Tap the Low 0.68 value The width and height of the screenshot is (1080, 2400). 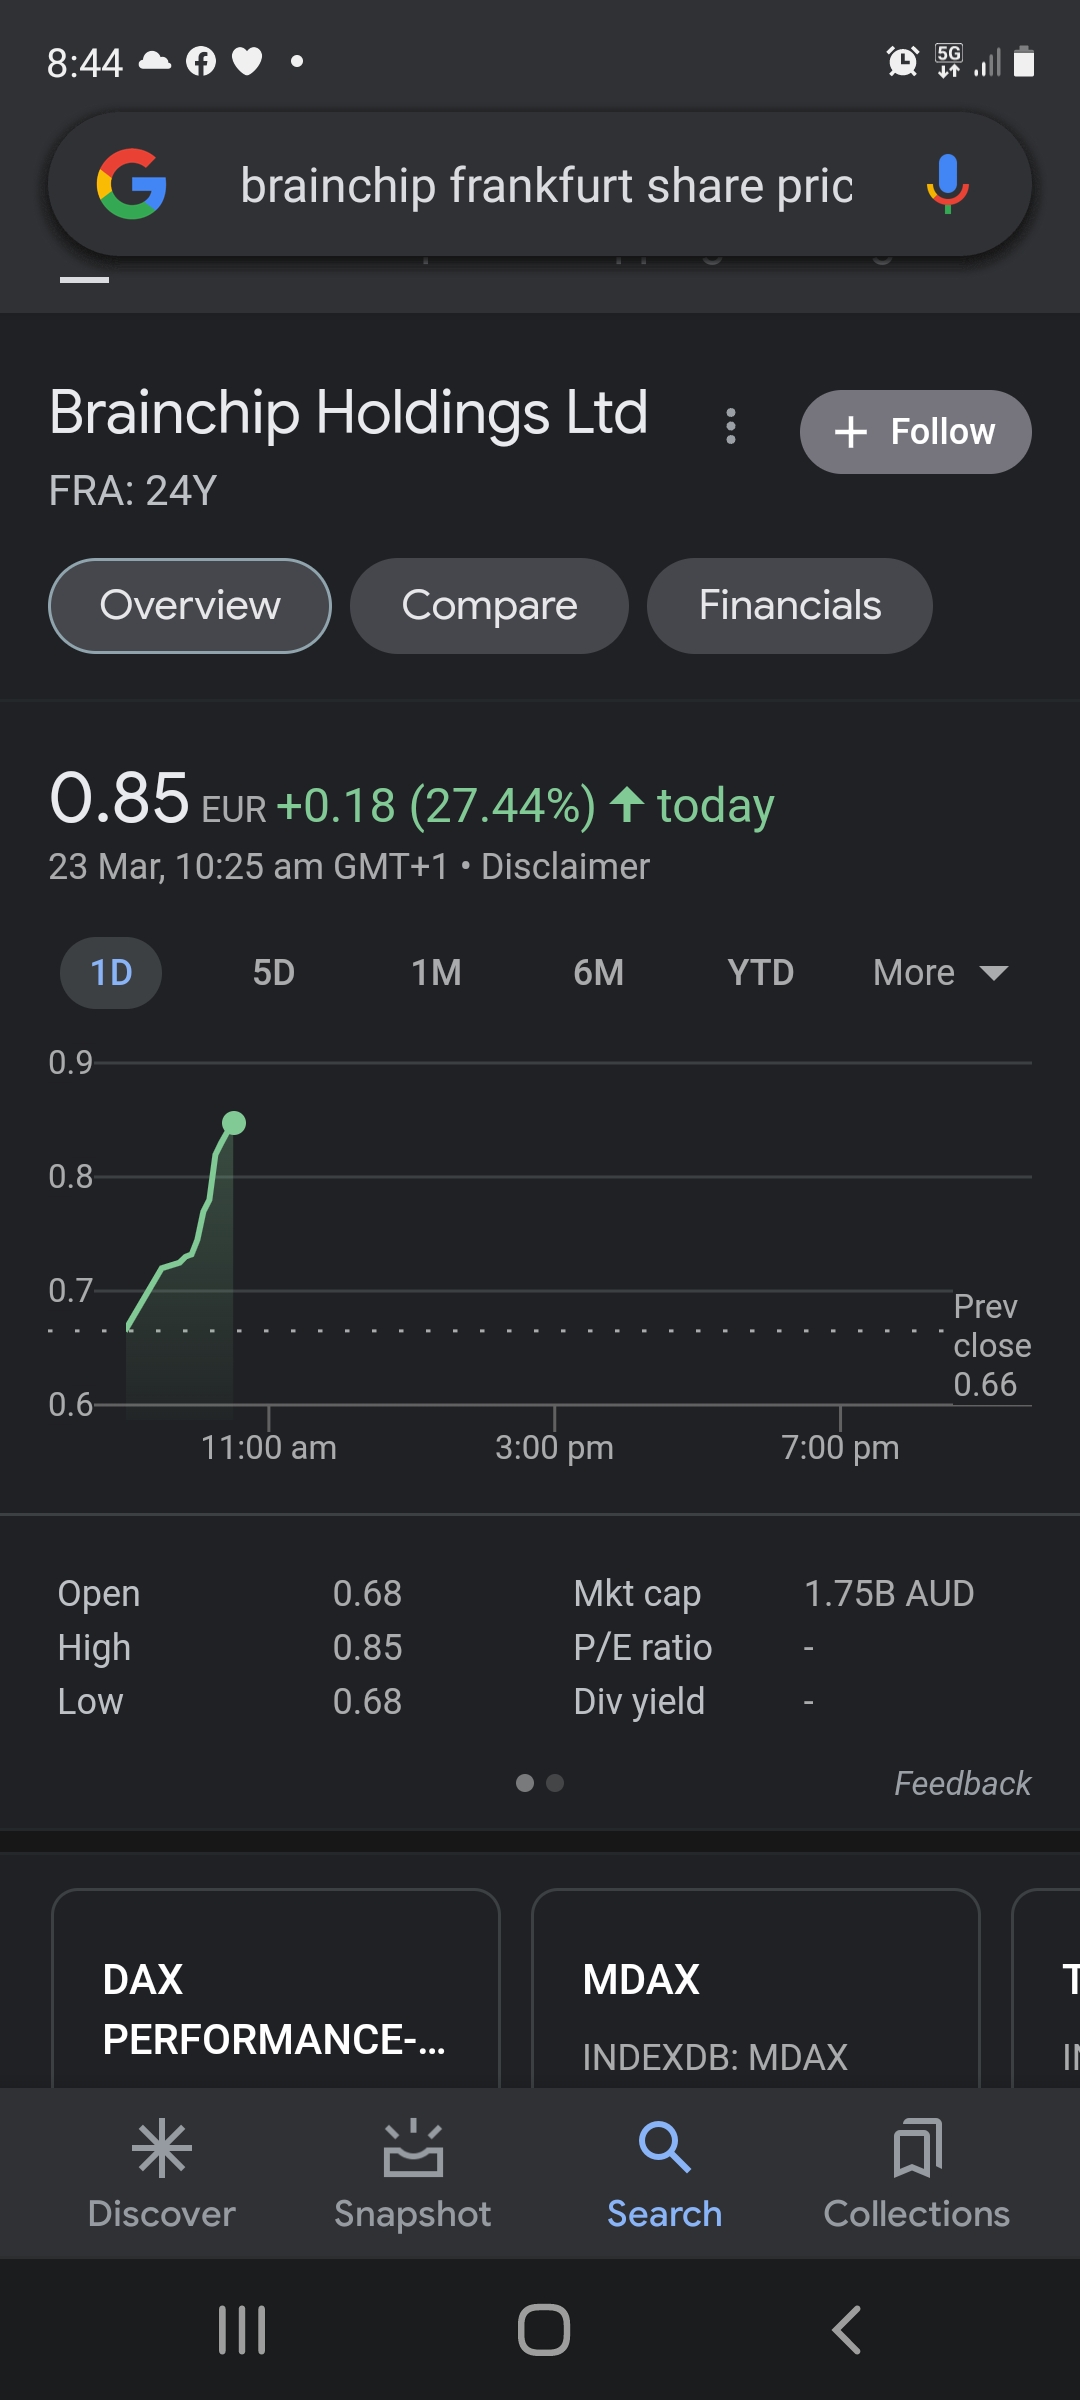point(367,1701)
